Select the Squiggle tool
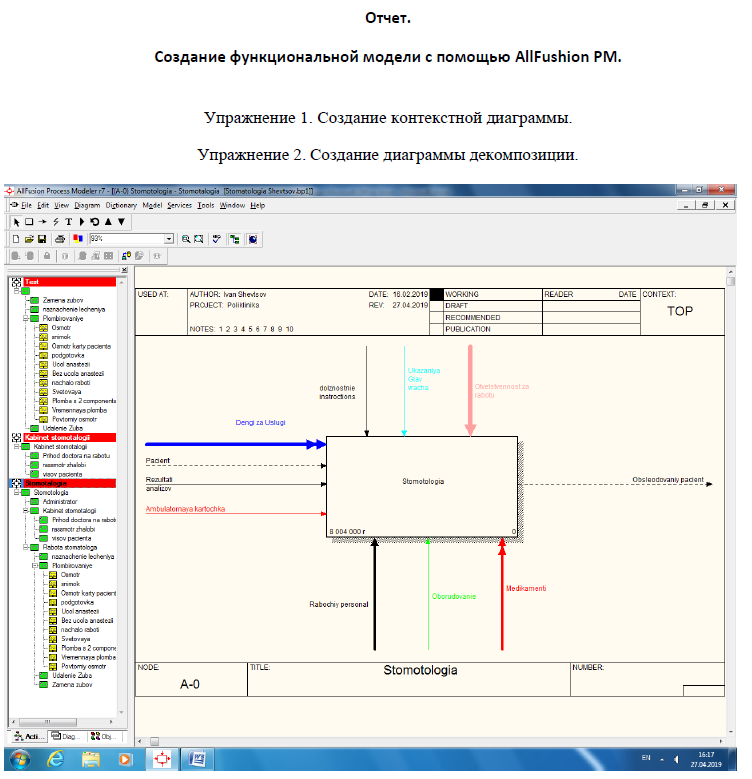 [56, 222]
